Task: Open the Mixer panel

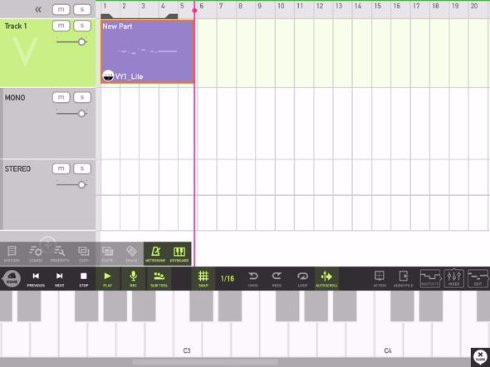Action: click(x=454, y=278)
